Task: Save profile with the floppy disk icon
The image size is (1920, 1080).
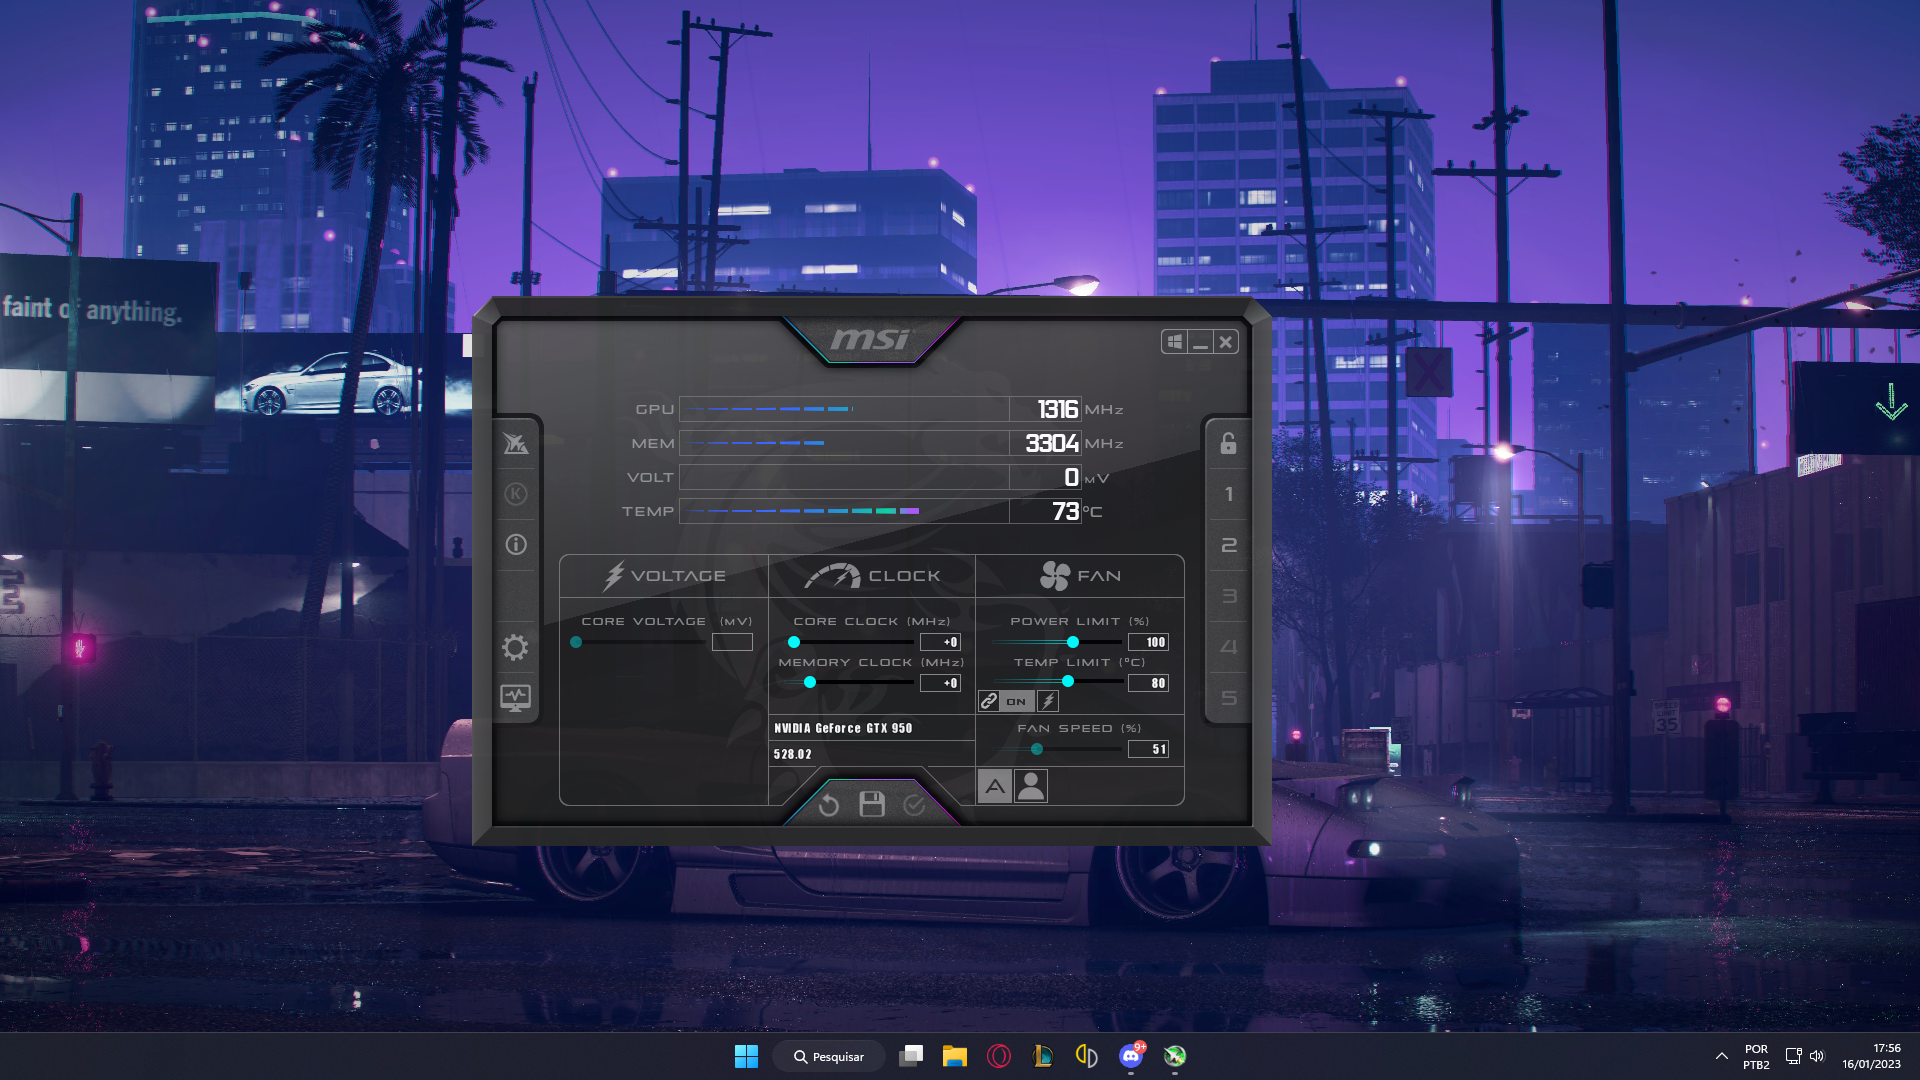Action: point(872,805)
